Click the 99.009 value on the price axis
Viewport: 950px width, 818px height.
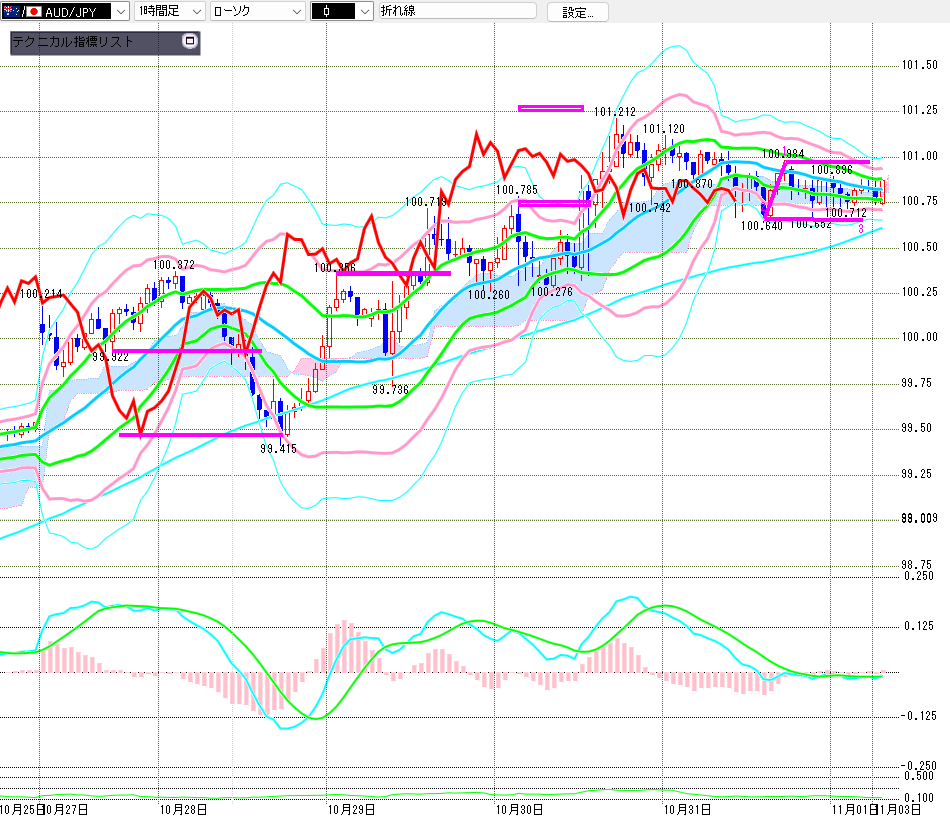(919, 518)
